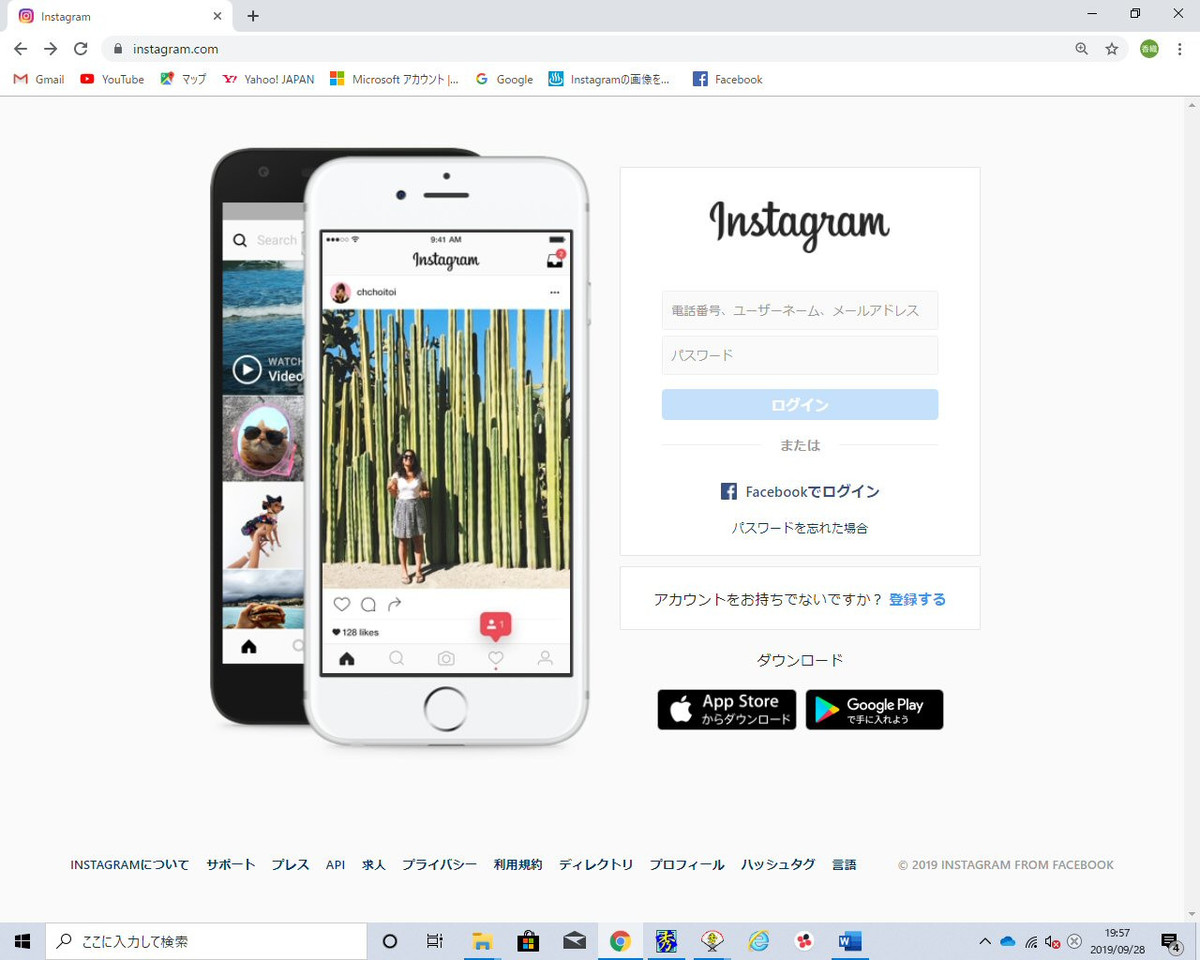
Task: Open the Windows Start menu
Action: pos(22,941)
